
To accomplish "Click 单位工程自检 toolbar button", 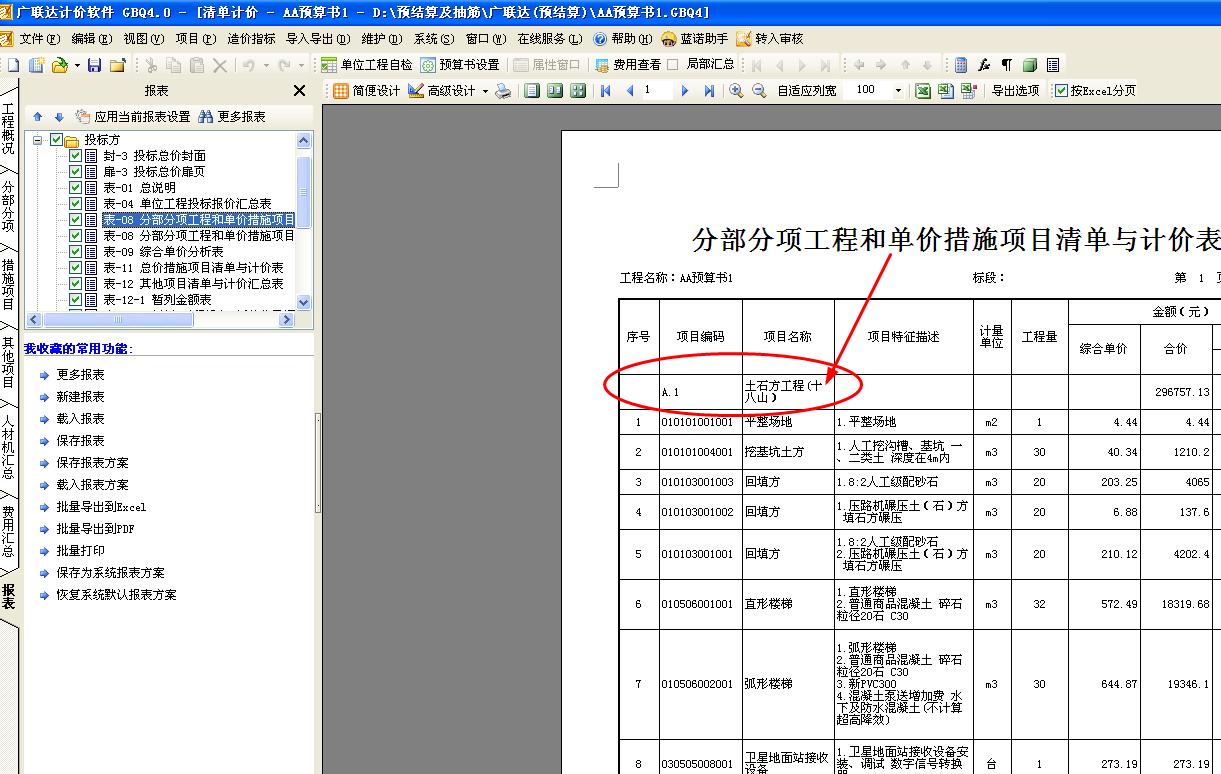I will (366, 65).
